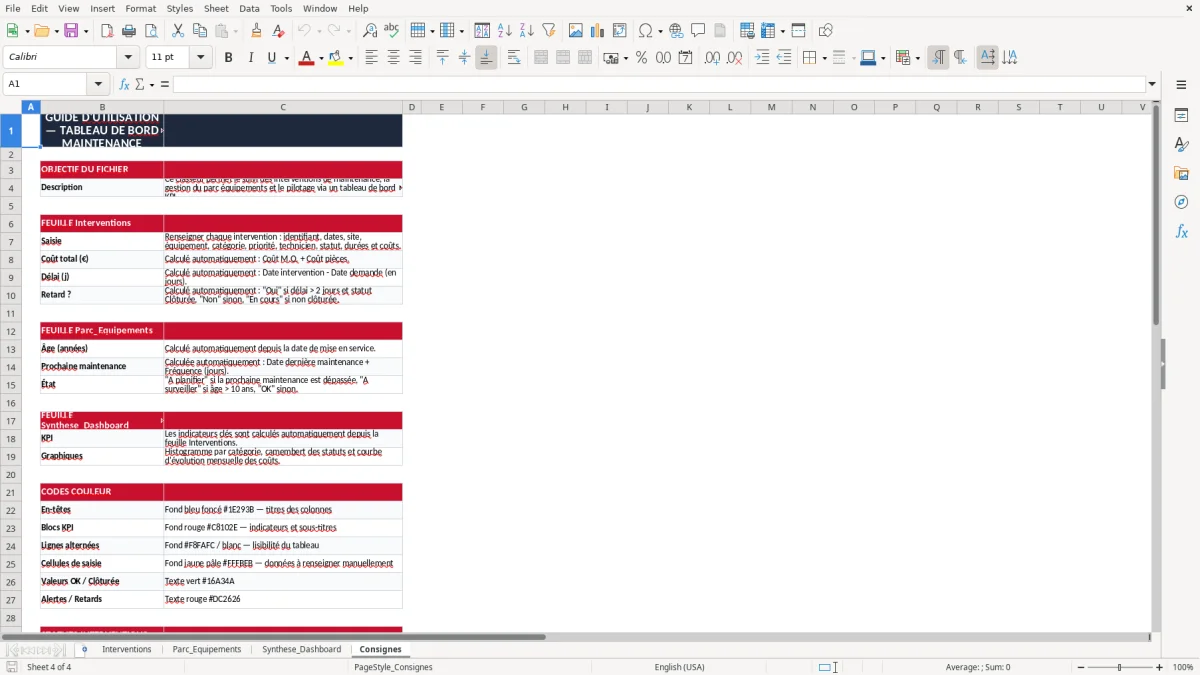Adjust the status bar zoom slider
The image size is (1200, 675).
(x=1120, y=667)
